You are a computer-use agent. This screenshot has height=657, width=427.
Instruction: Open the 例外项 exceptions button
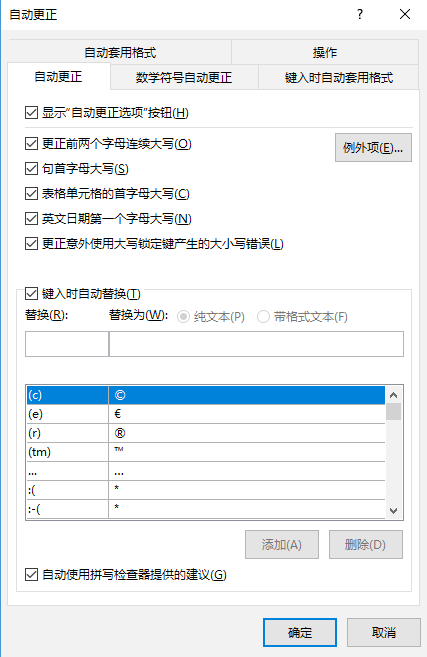click(x=373, y=147)
